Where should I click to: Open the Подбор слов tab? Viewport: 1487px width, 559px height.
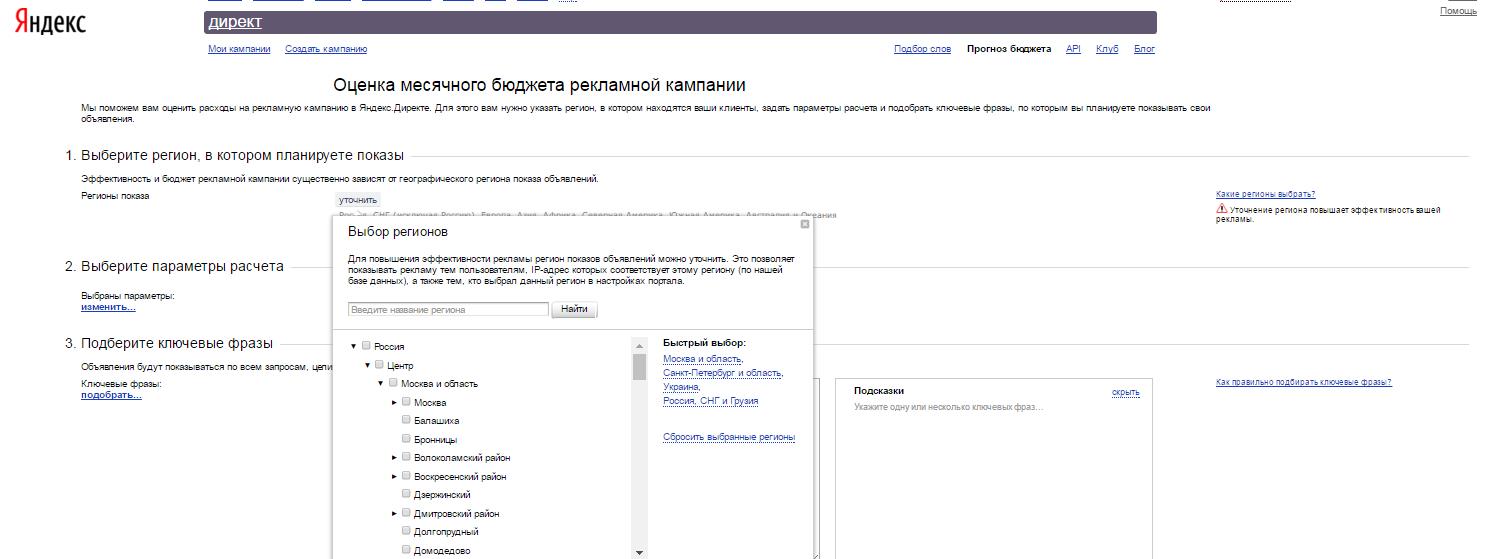click(922, 49)
